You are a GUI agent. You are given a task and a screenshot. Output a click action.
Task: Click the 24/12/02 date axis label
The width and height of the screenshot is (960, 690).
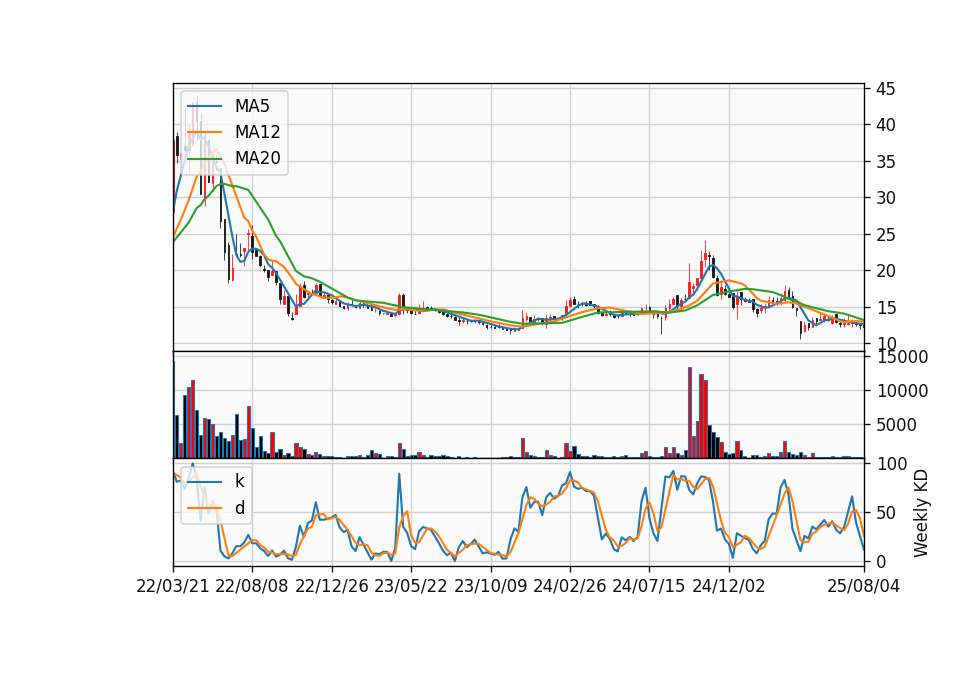[729, 586]
